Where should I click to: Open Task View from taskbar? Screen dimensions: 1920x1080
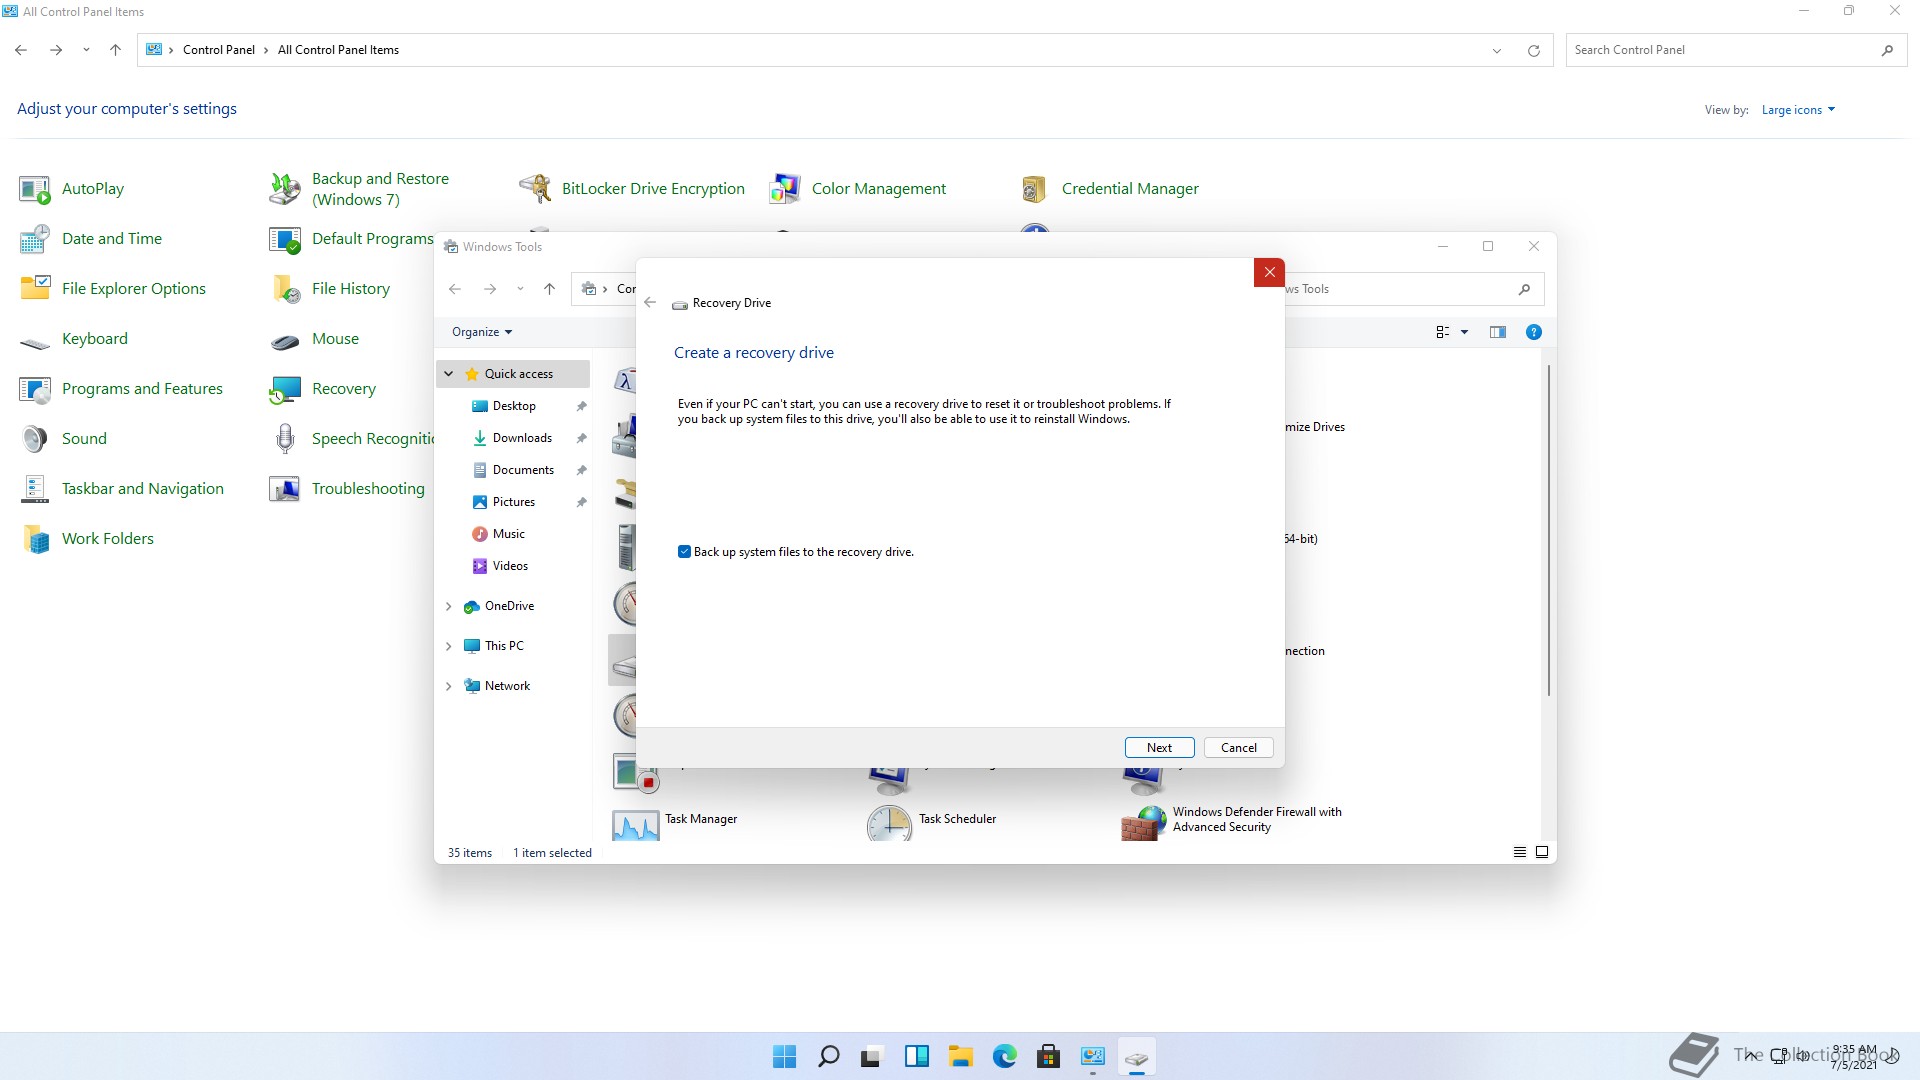(x=872, y=1056)
